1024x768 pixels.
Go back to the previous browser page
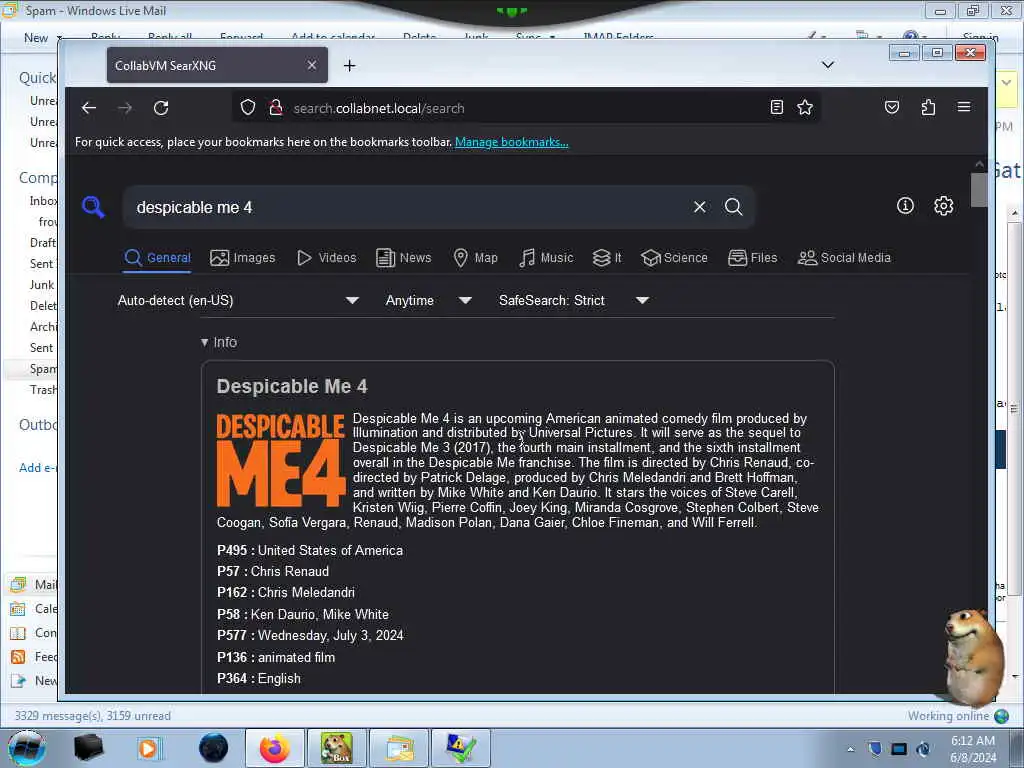tap(89, 108)
